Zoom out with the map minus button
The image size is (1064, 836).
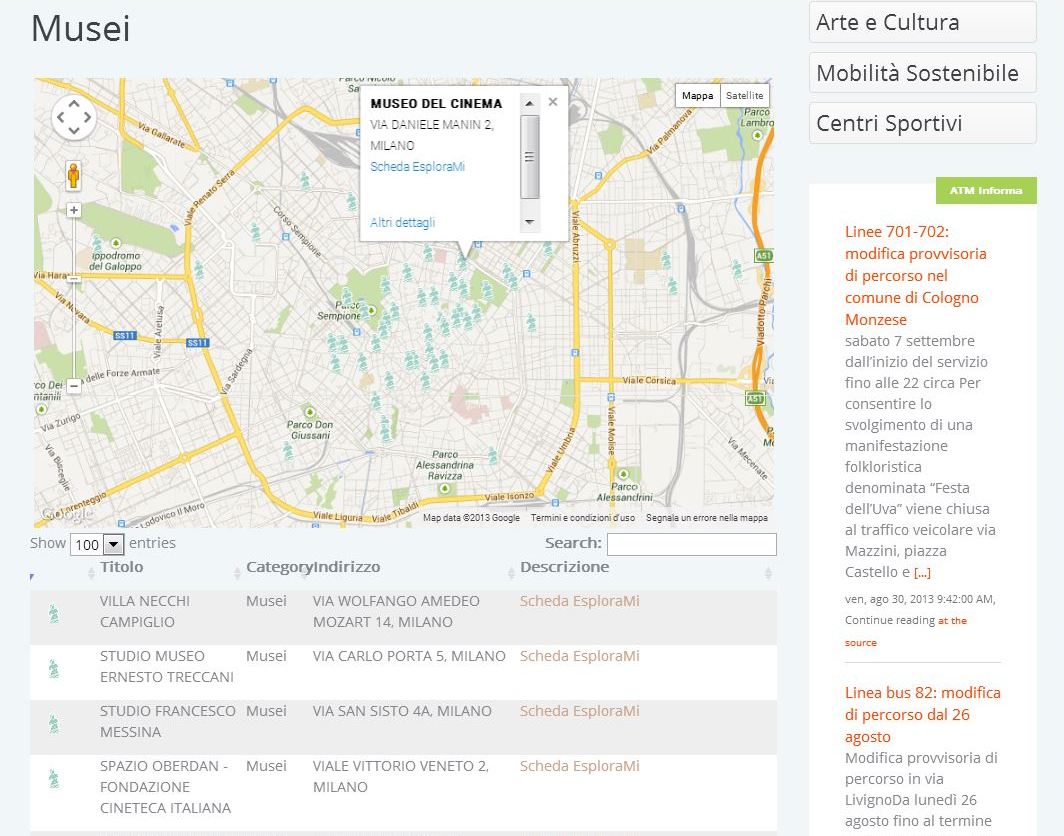73,385
